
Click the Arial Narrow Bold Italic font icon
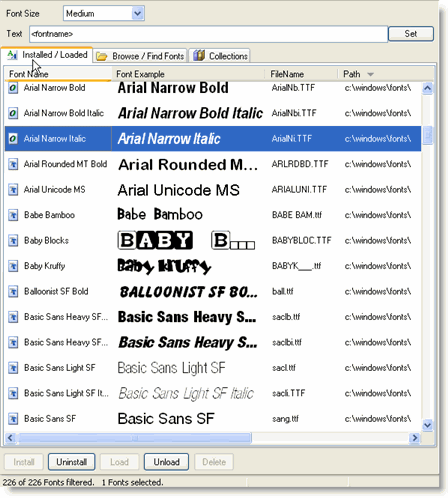(x=13, y=114)
